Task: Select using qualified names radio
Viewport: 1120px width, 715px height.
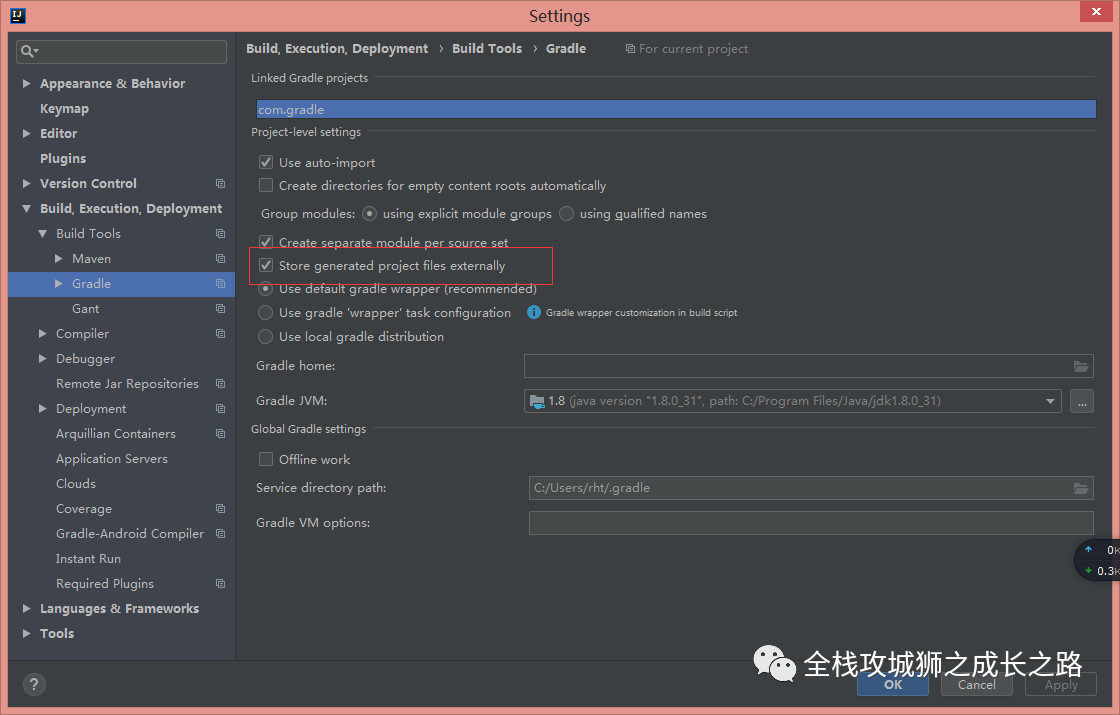Action: [x=566, y=213]
